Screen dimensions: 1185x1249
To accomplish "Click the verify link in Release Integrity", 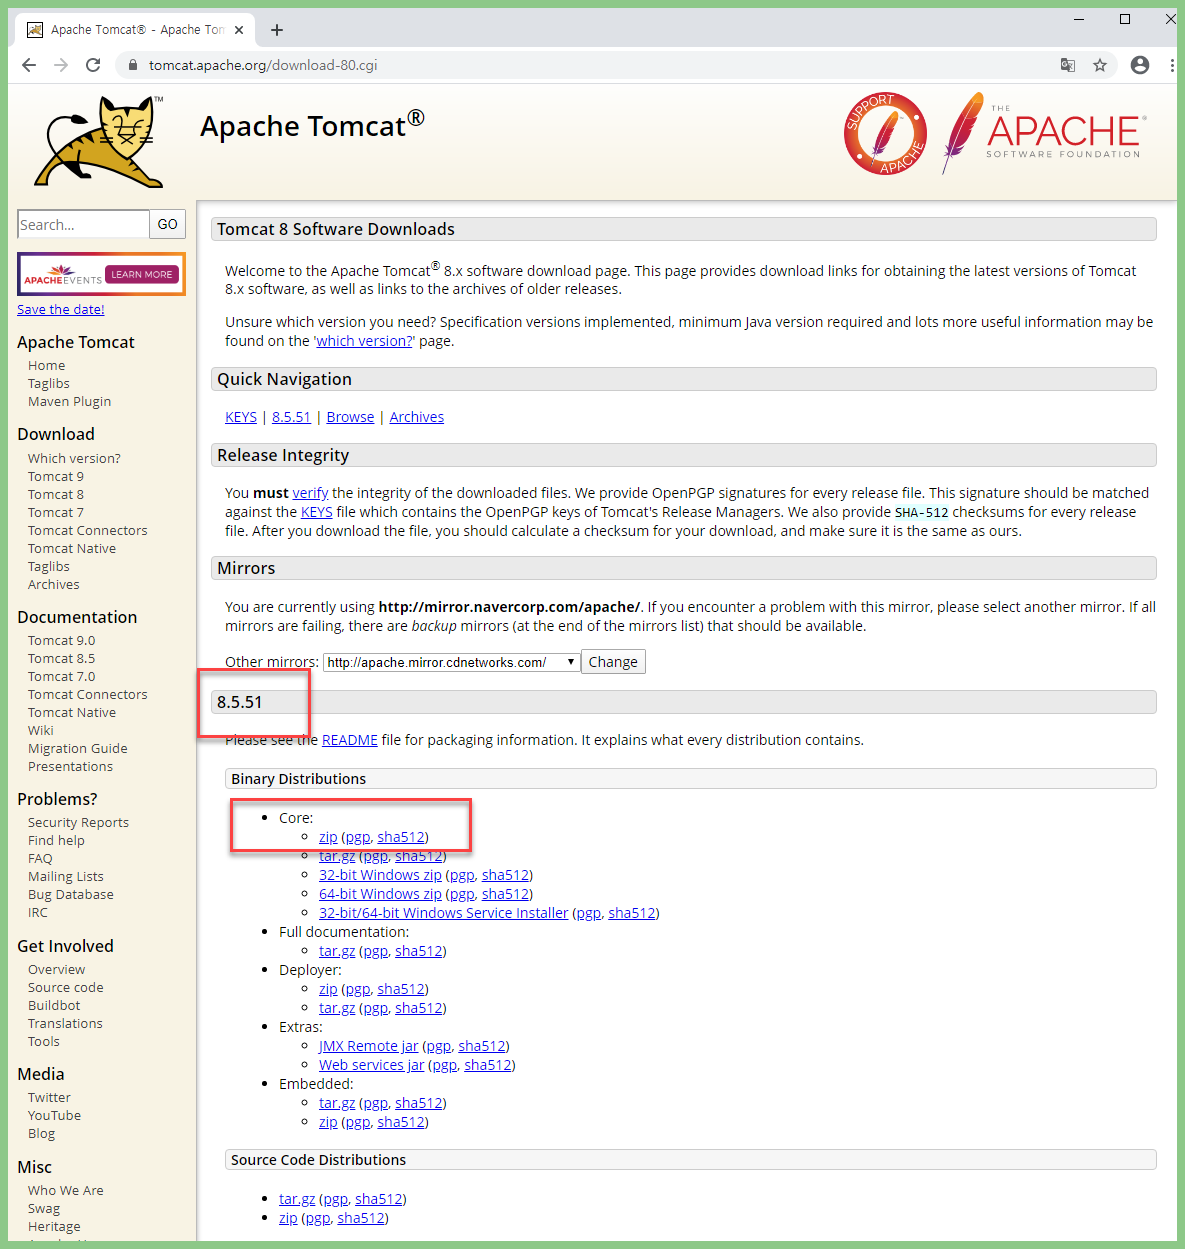I will (x=311, y=493).
